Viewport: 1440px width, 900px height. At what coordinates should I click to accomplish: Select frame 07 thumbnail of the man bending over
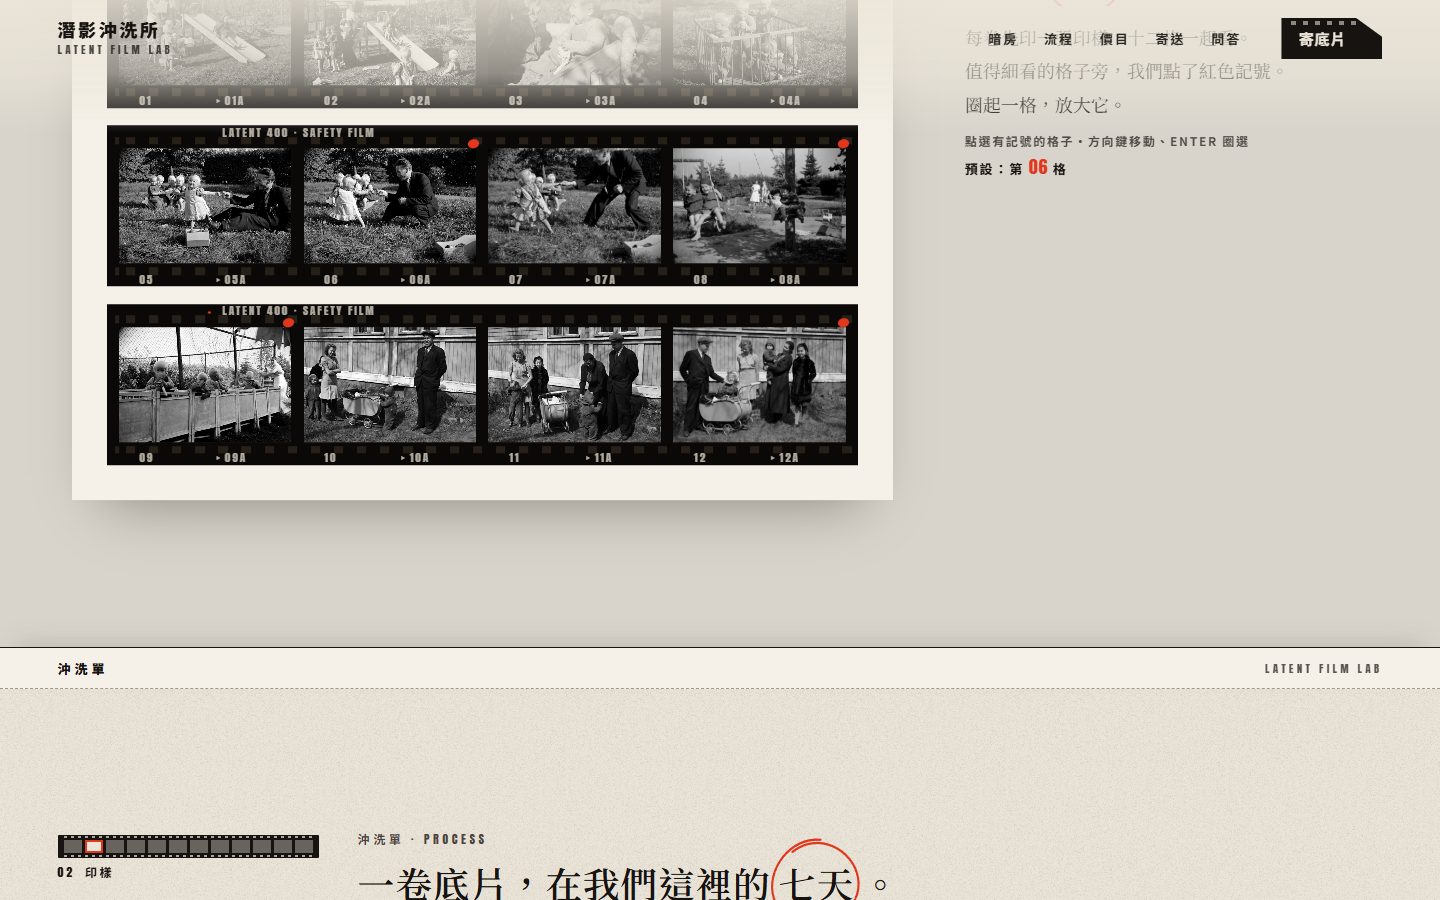tap(574, 206)
